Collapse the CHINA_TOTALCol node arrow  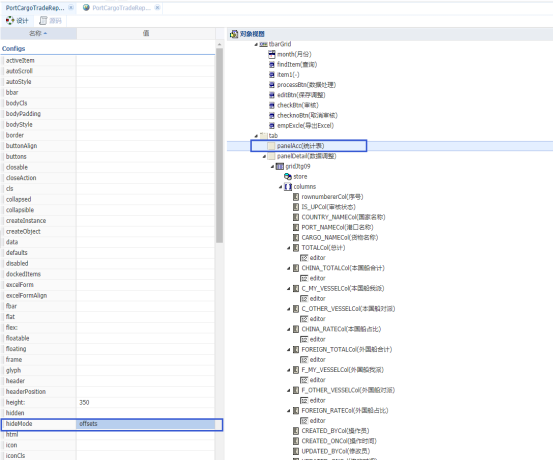click(x=289, y=268)
